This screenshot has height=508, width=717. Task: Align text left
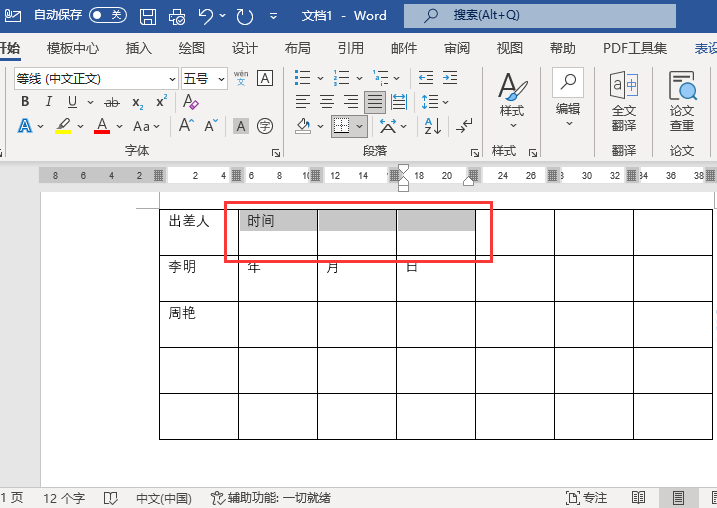click(303, 102)
